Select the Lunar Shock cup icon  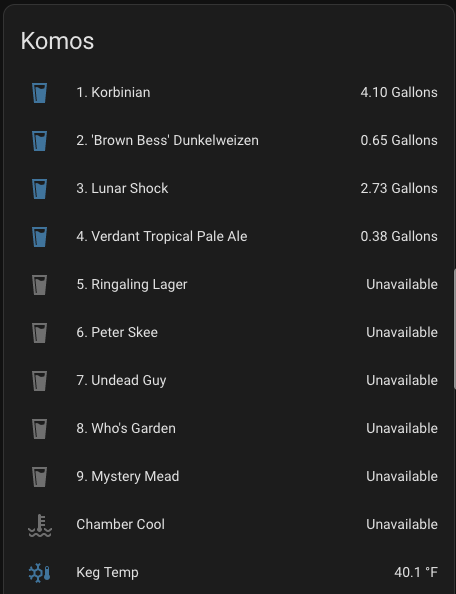point(39,189)
